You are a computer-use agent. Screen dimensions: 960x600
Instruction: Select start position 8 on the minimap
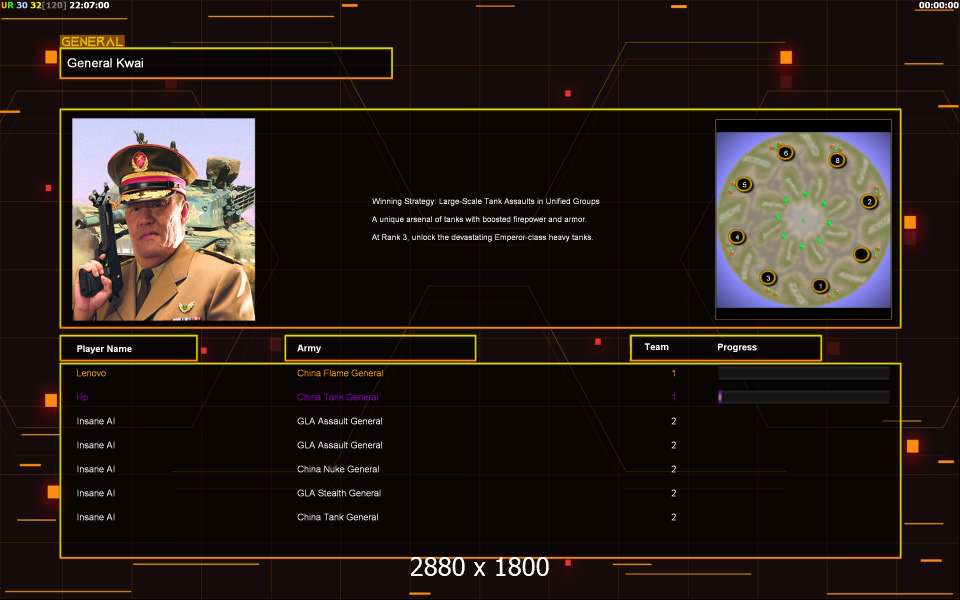[x=837, y=160]
